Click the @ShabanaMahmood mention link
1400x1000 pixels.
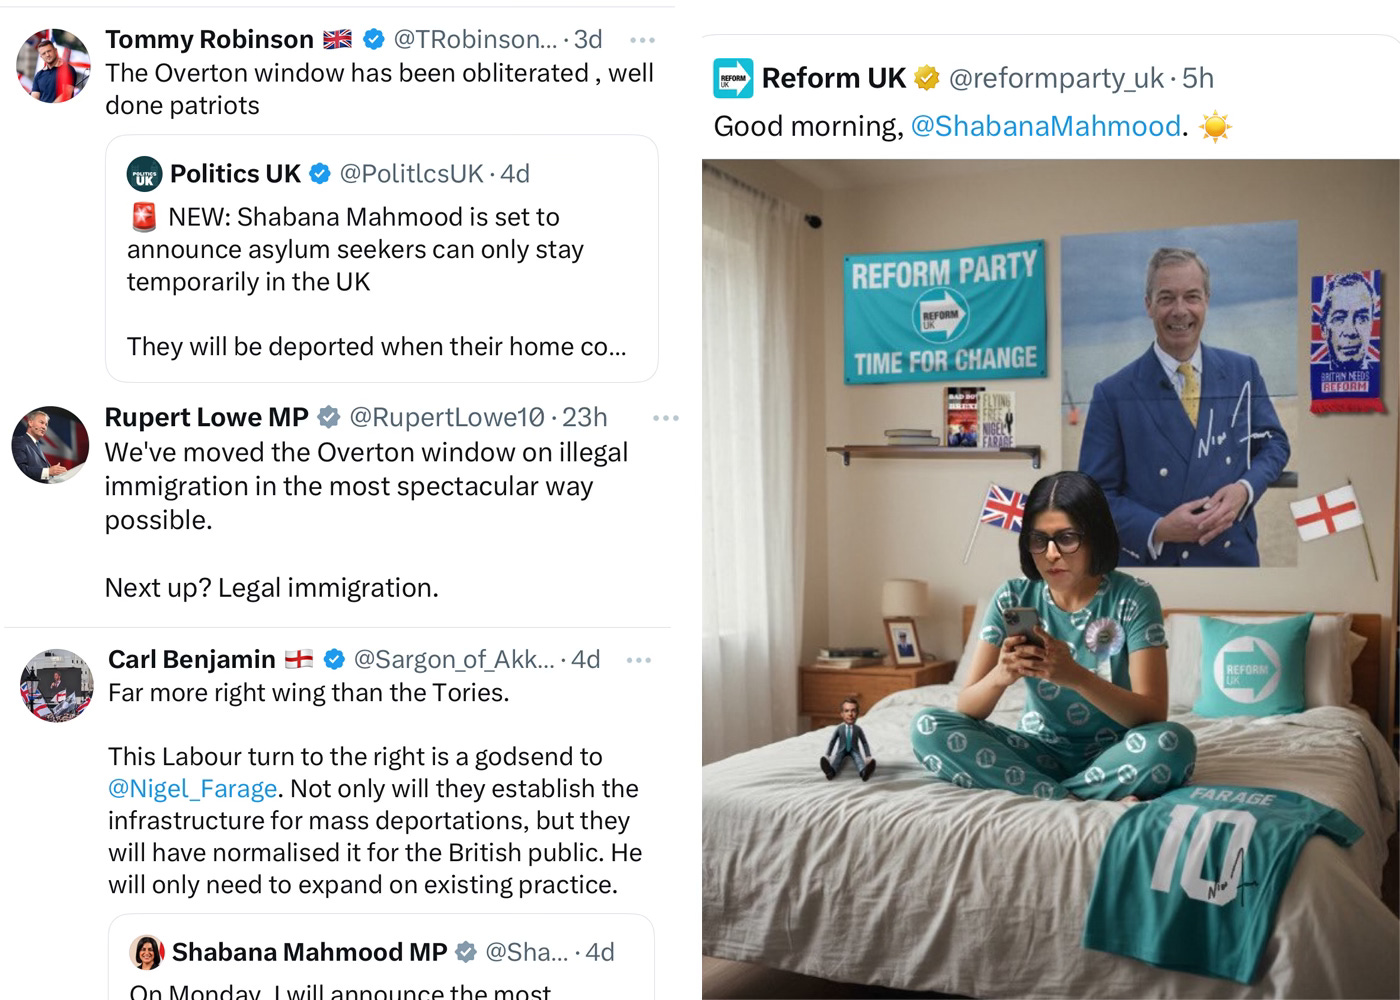(1046, 127)
